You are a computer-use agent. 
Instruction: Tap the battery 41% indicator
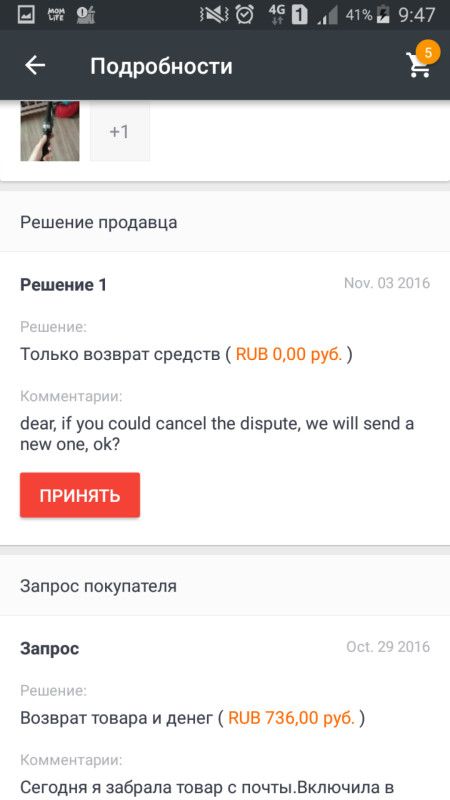click(x=367, y=15)
